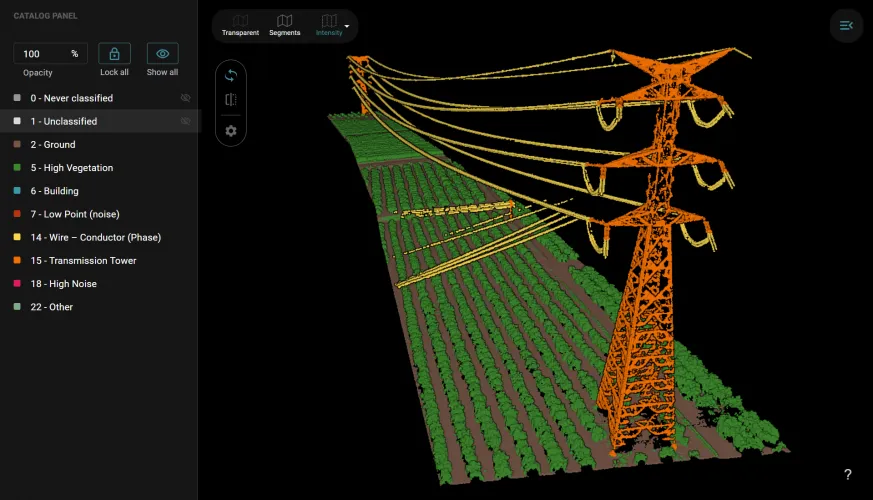
Task: Select 15 - Transmission Tower class
Action: pyautogui.click(x=83, y=260)
